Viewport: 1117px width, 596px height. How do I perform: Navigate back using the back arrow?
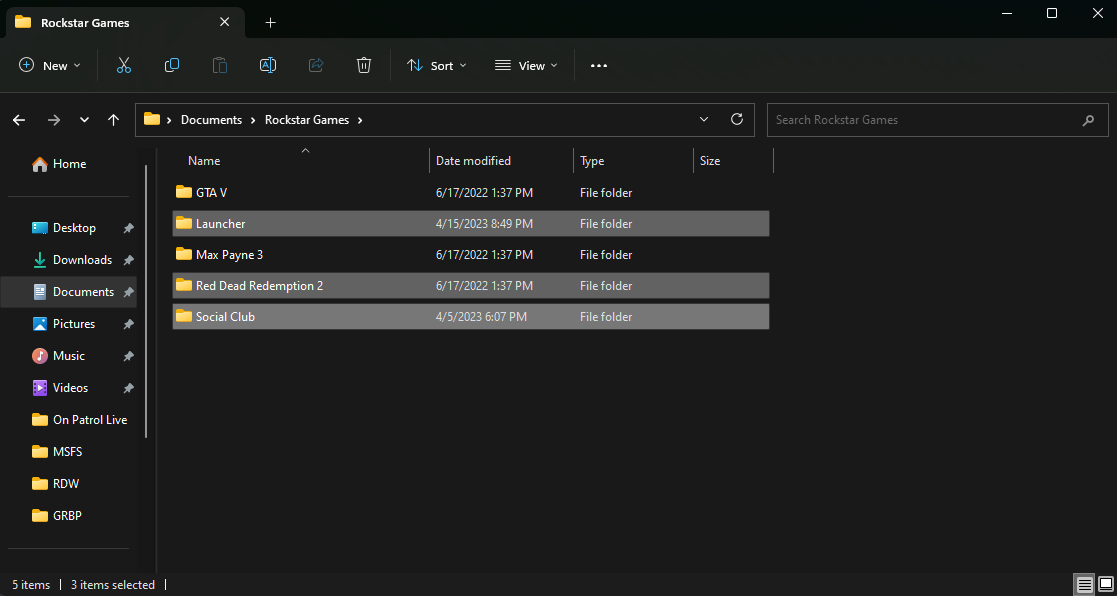pos(19,120)
